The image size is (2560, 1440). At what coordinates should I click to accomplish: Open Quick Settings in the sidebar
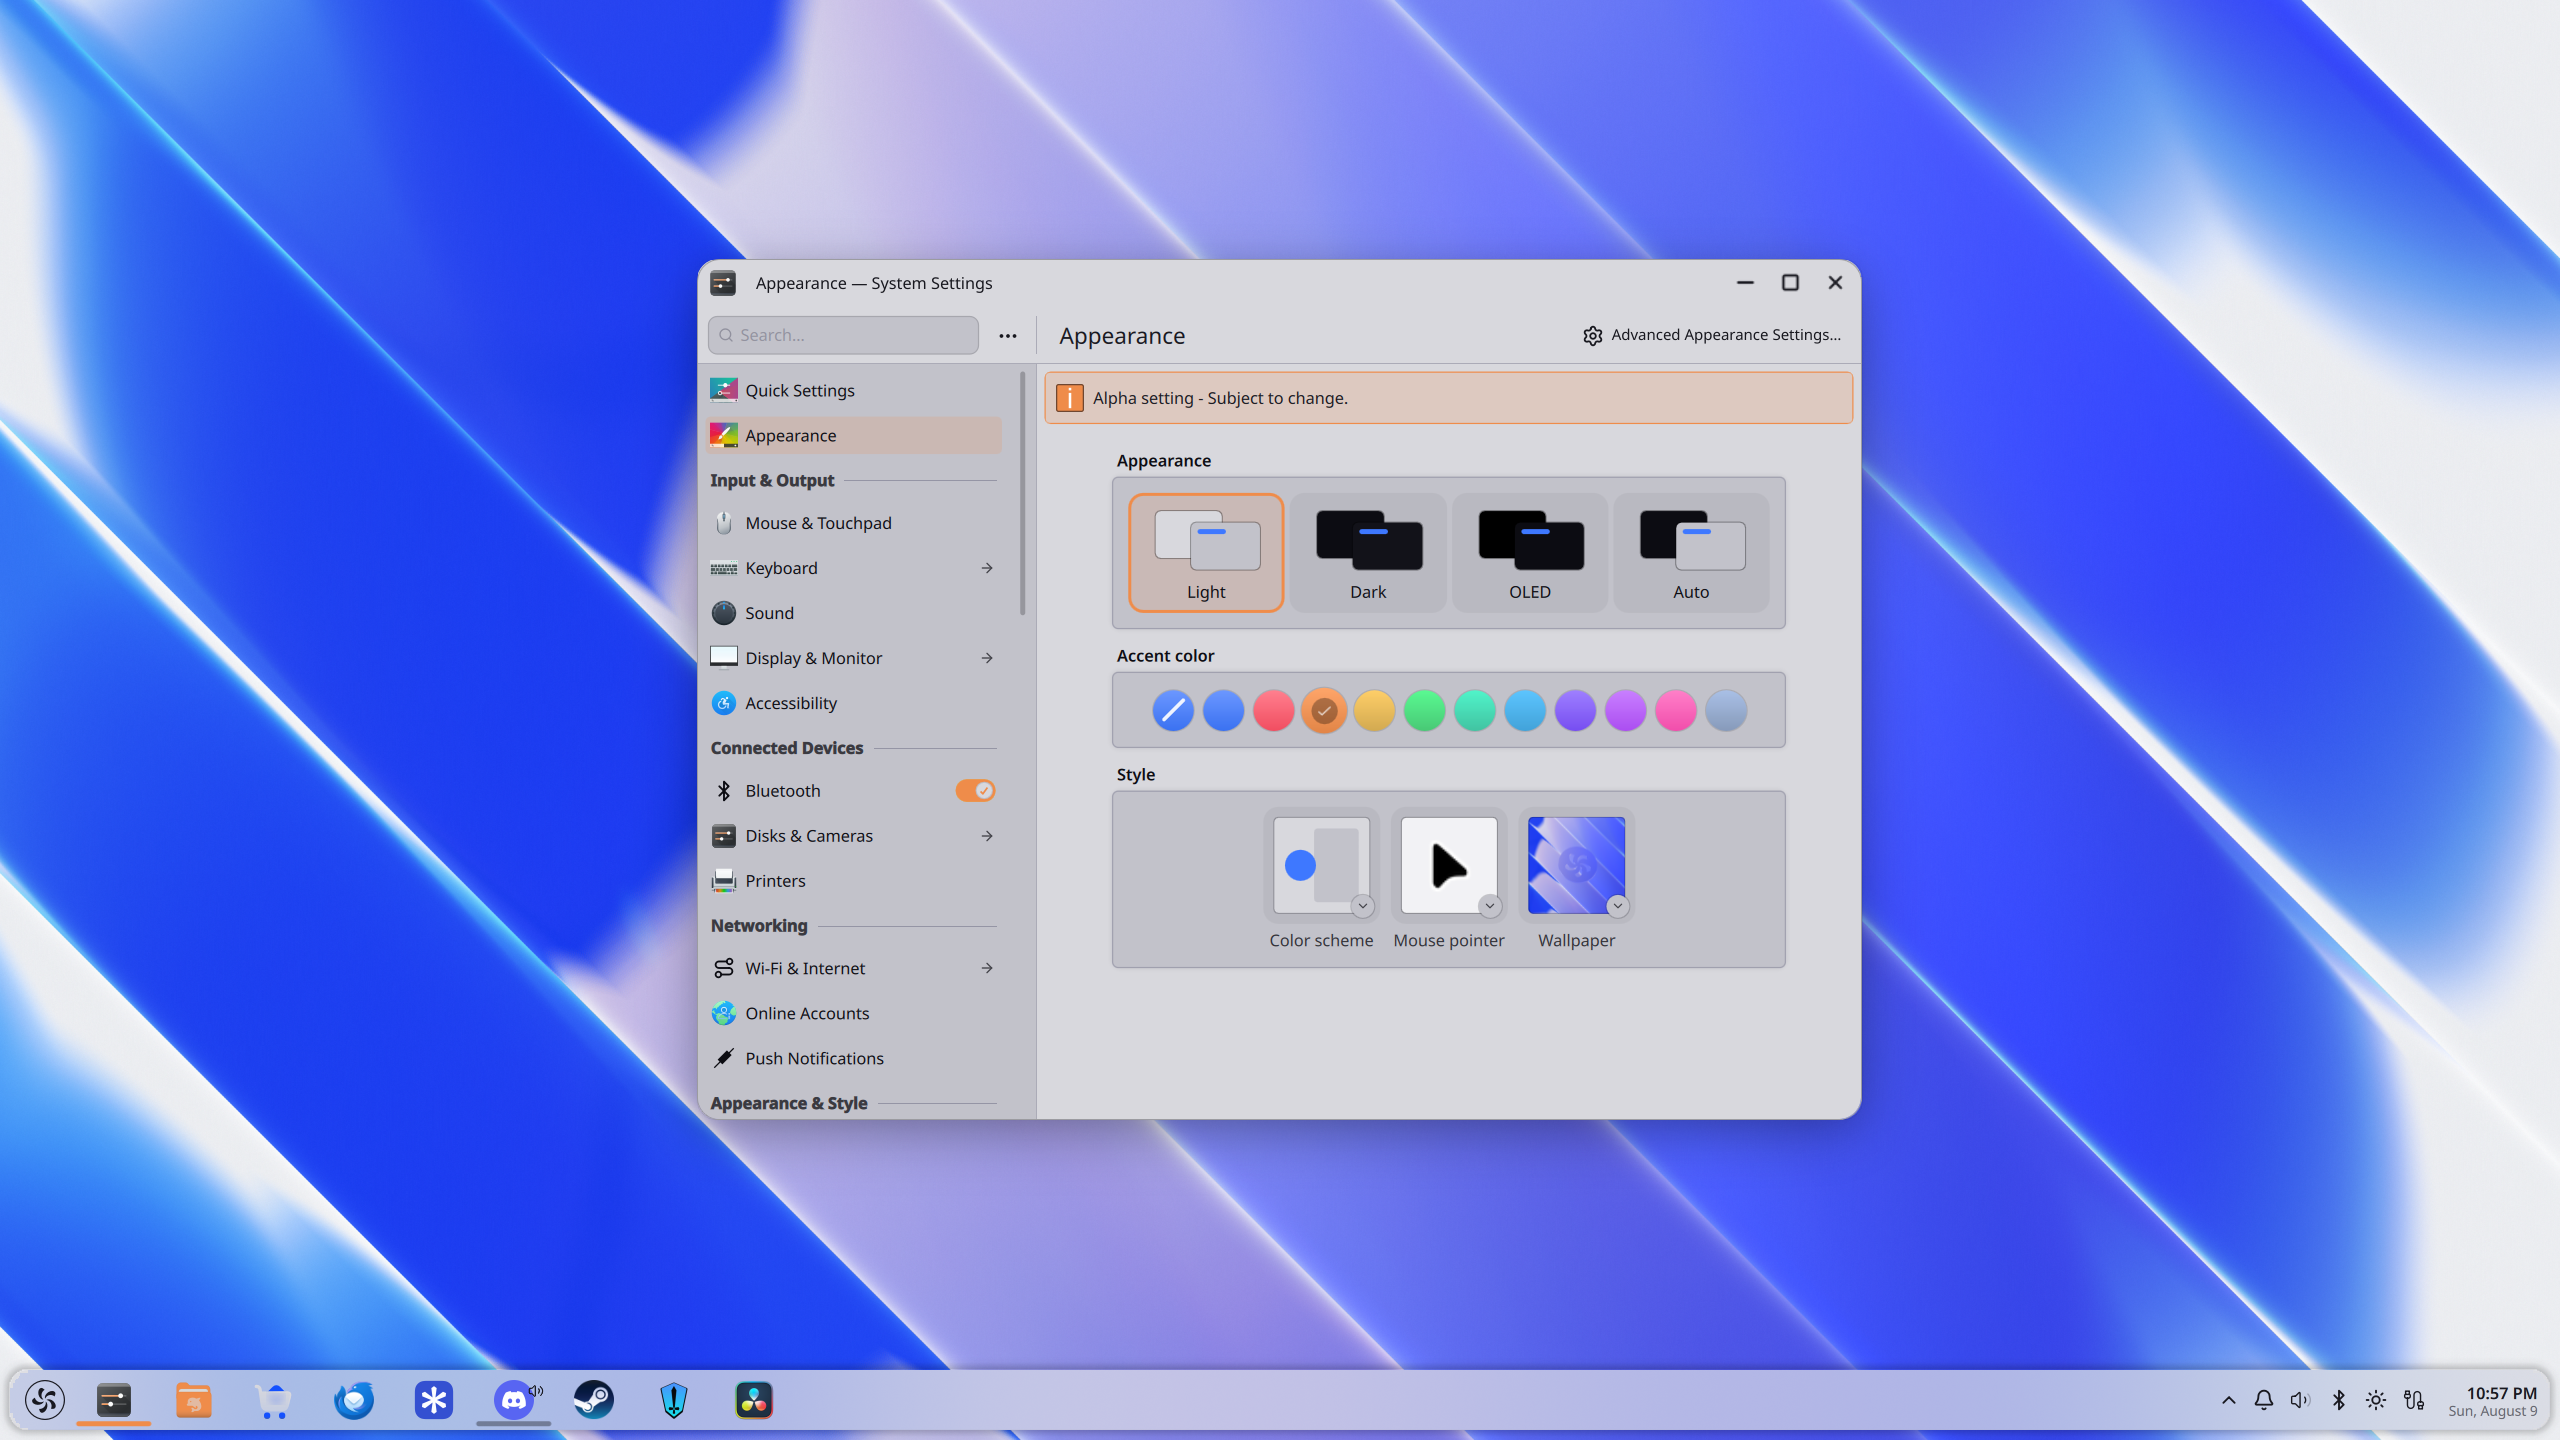point(854,390)
